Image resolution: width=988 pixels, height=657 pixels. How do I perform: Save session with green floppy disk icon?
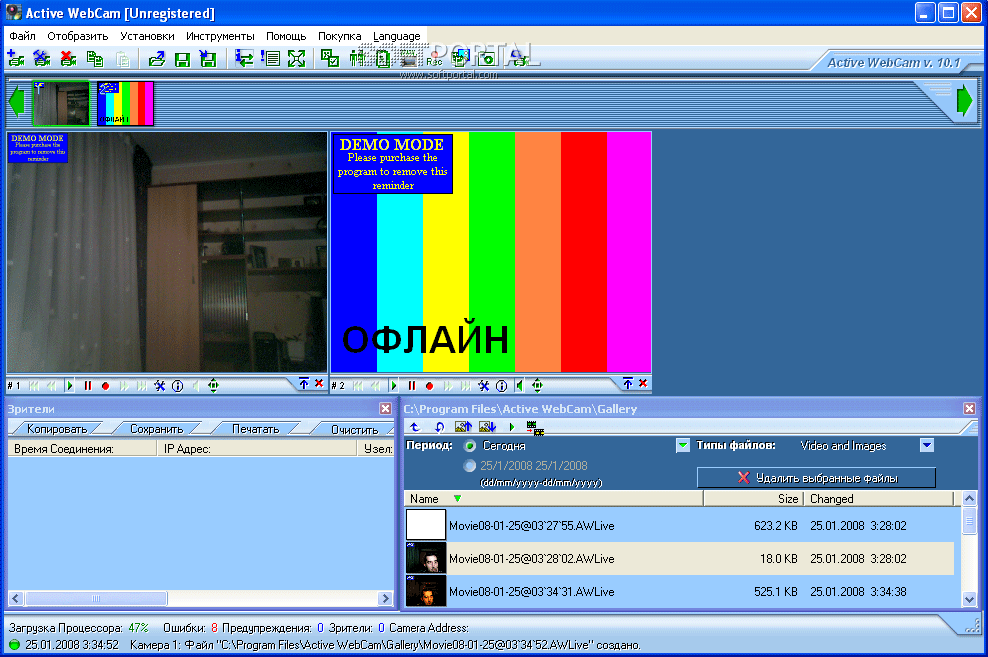pos(182,59)
